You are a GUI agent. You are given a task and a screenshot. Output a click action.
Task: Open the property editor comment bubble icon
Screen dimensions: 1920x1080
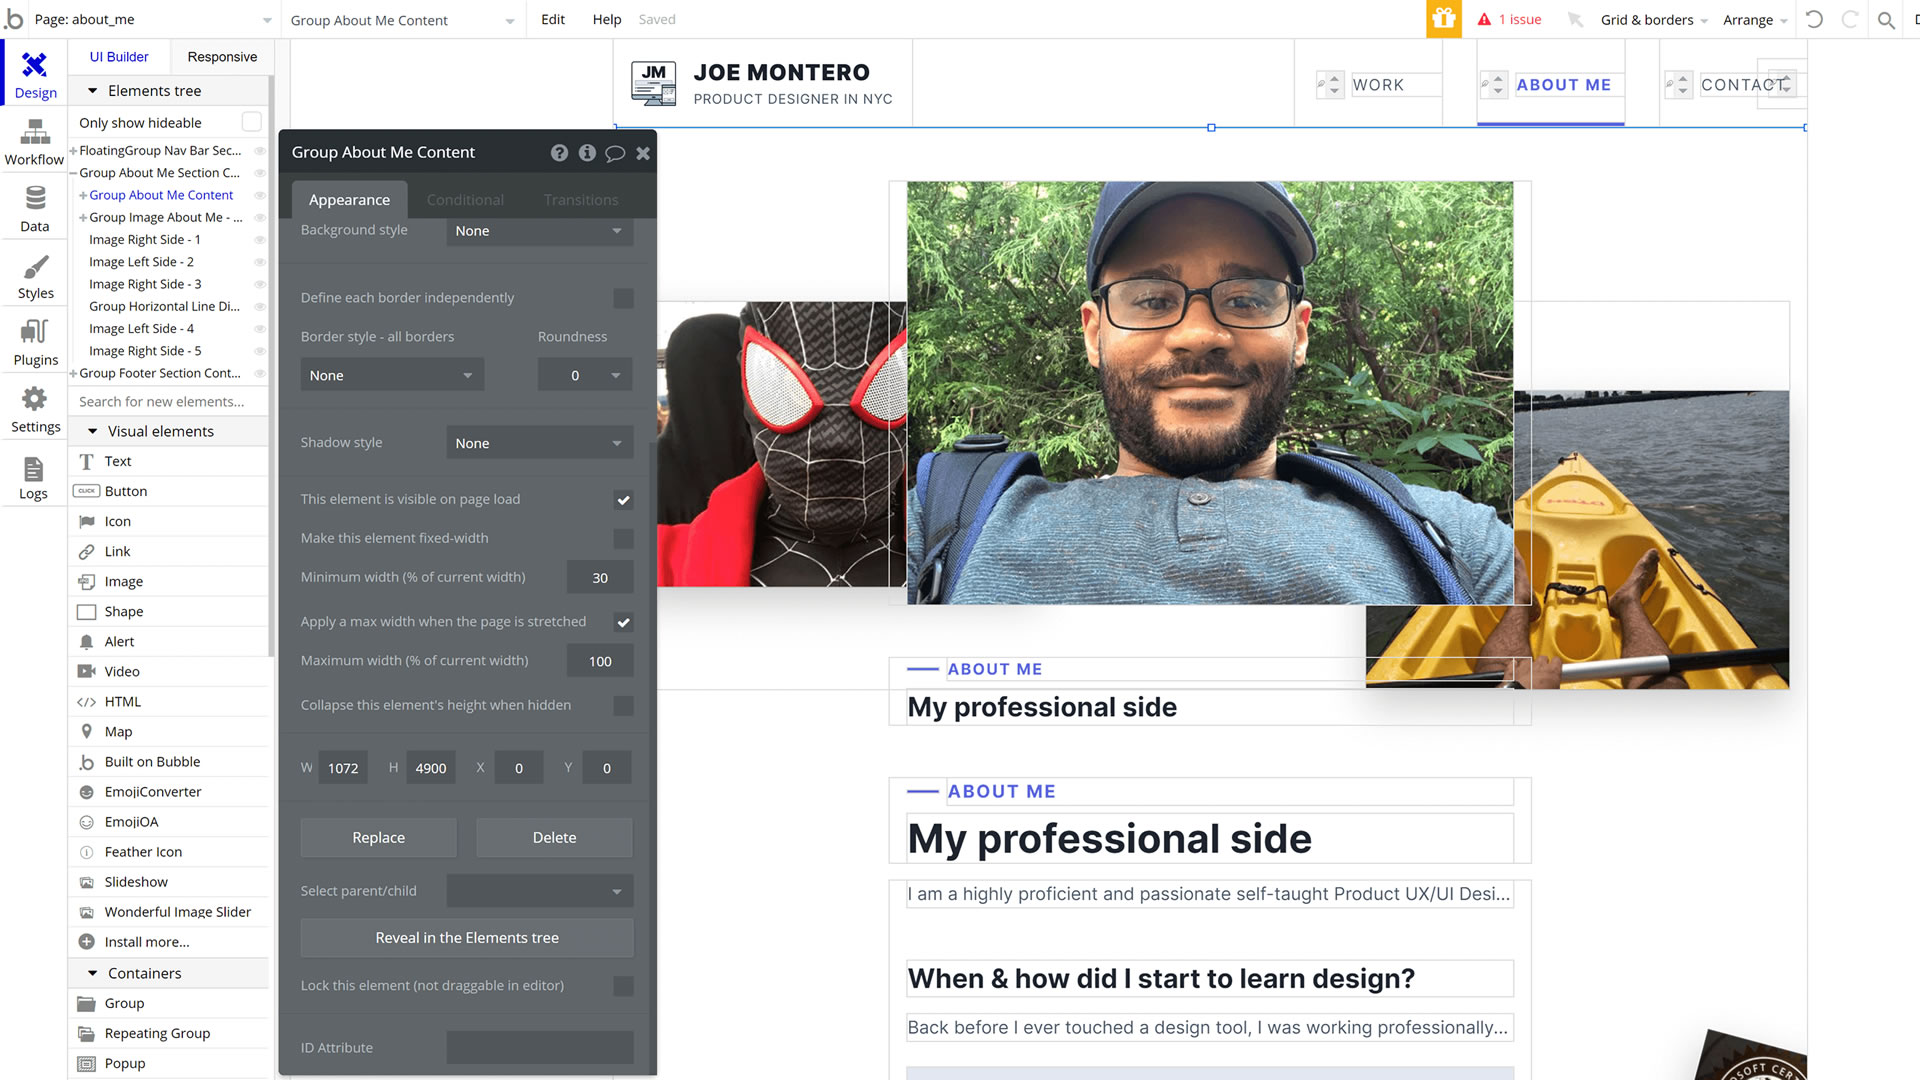[615, 153]
